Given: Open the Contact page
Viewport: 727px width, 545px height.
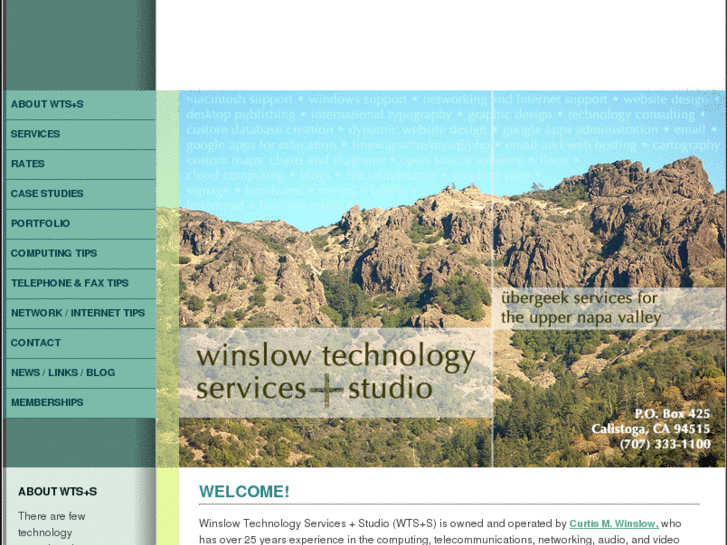Looking at the screenshot, I should coord(81,343).
